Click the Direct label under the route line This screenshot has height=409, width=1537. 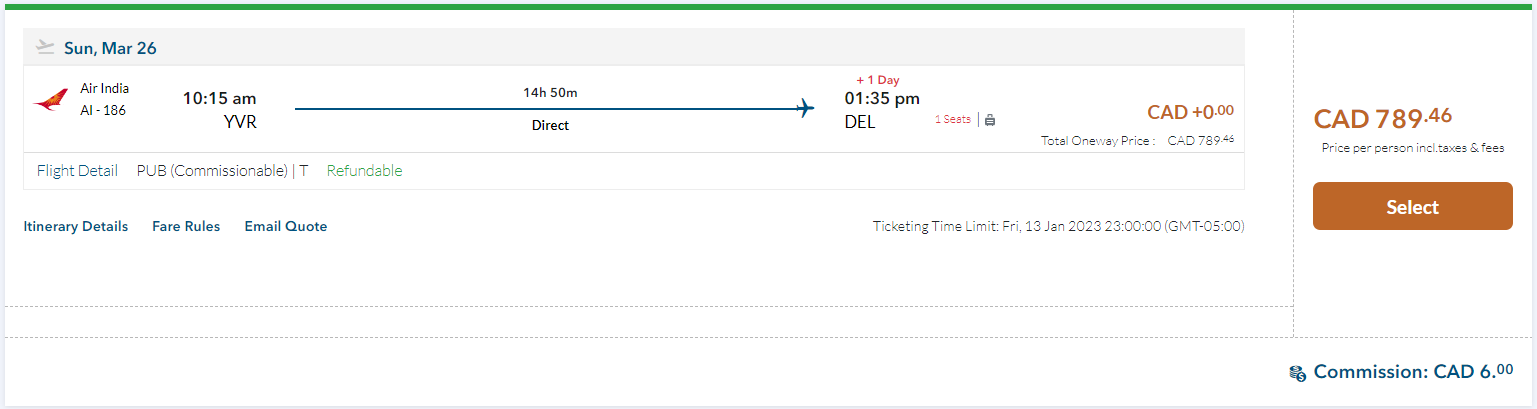click(550, 126)
